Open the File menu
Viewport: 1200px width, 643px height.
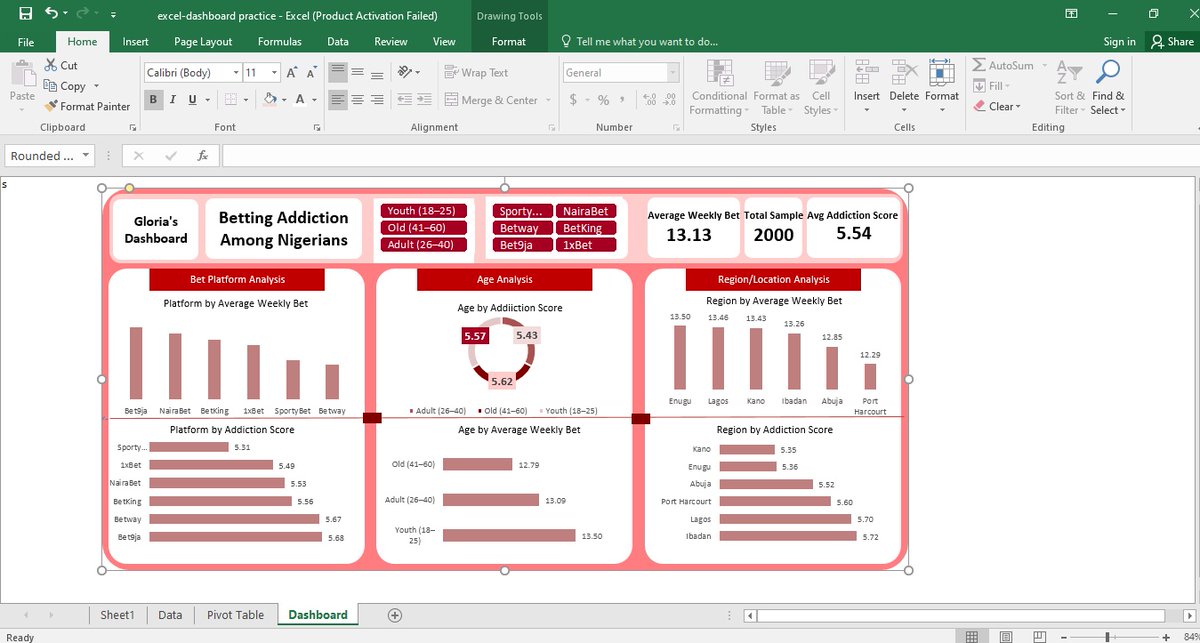(26, 42)
